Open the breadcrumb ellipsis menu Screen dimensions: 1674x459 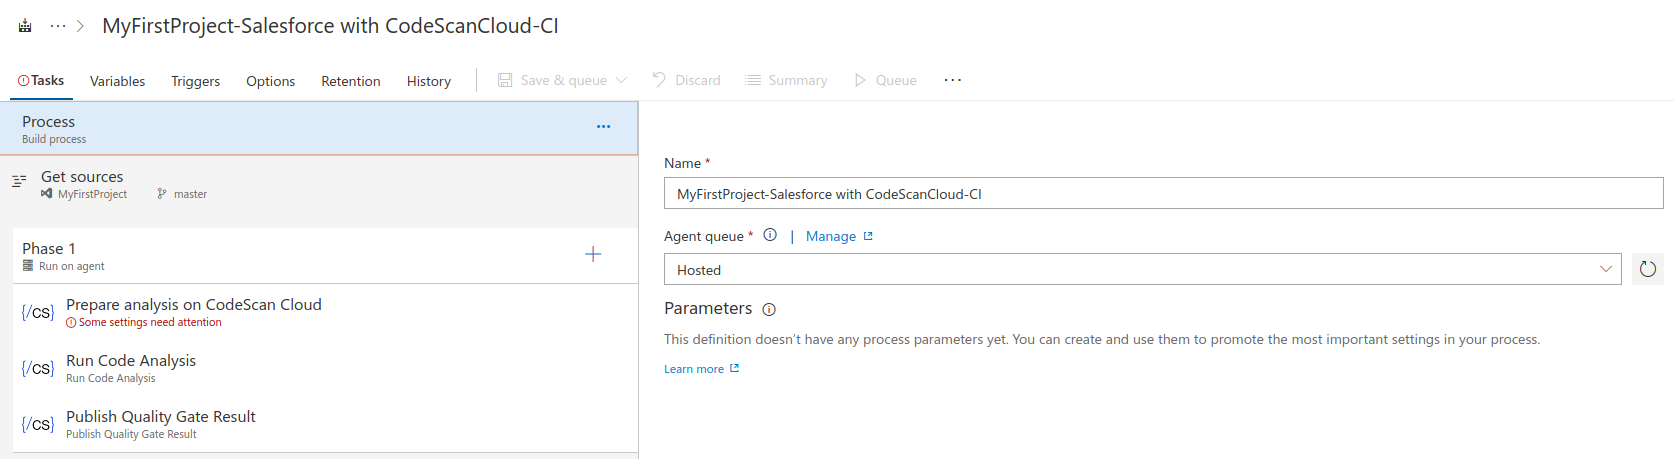pyautogui.click(x=58, y=26)
